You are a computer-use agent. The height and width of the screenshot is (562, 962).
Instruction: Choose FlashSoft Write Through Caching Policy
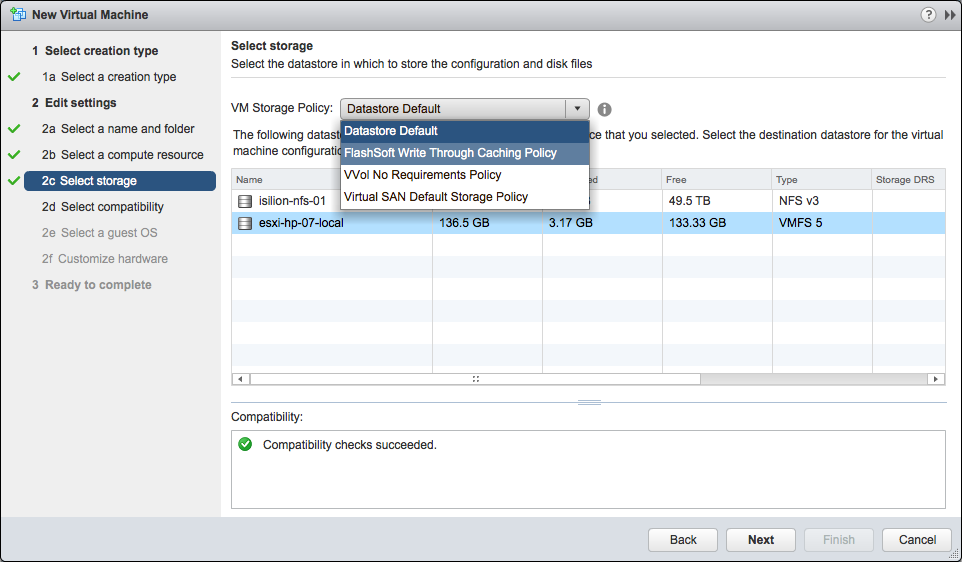click(450, 153)
